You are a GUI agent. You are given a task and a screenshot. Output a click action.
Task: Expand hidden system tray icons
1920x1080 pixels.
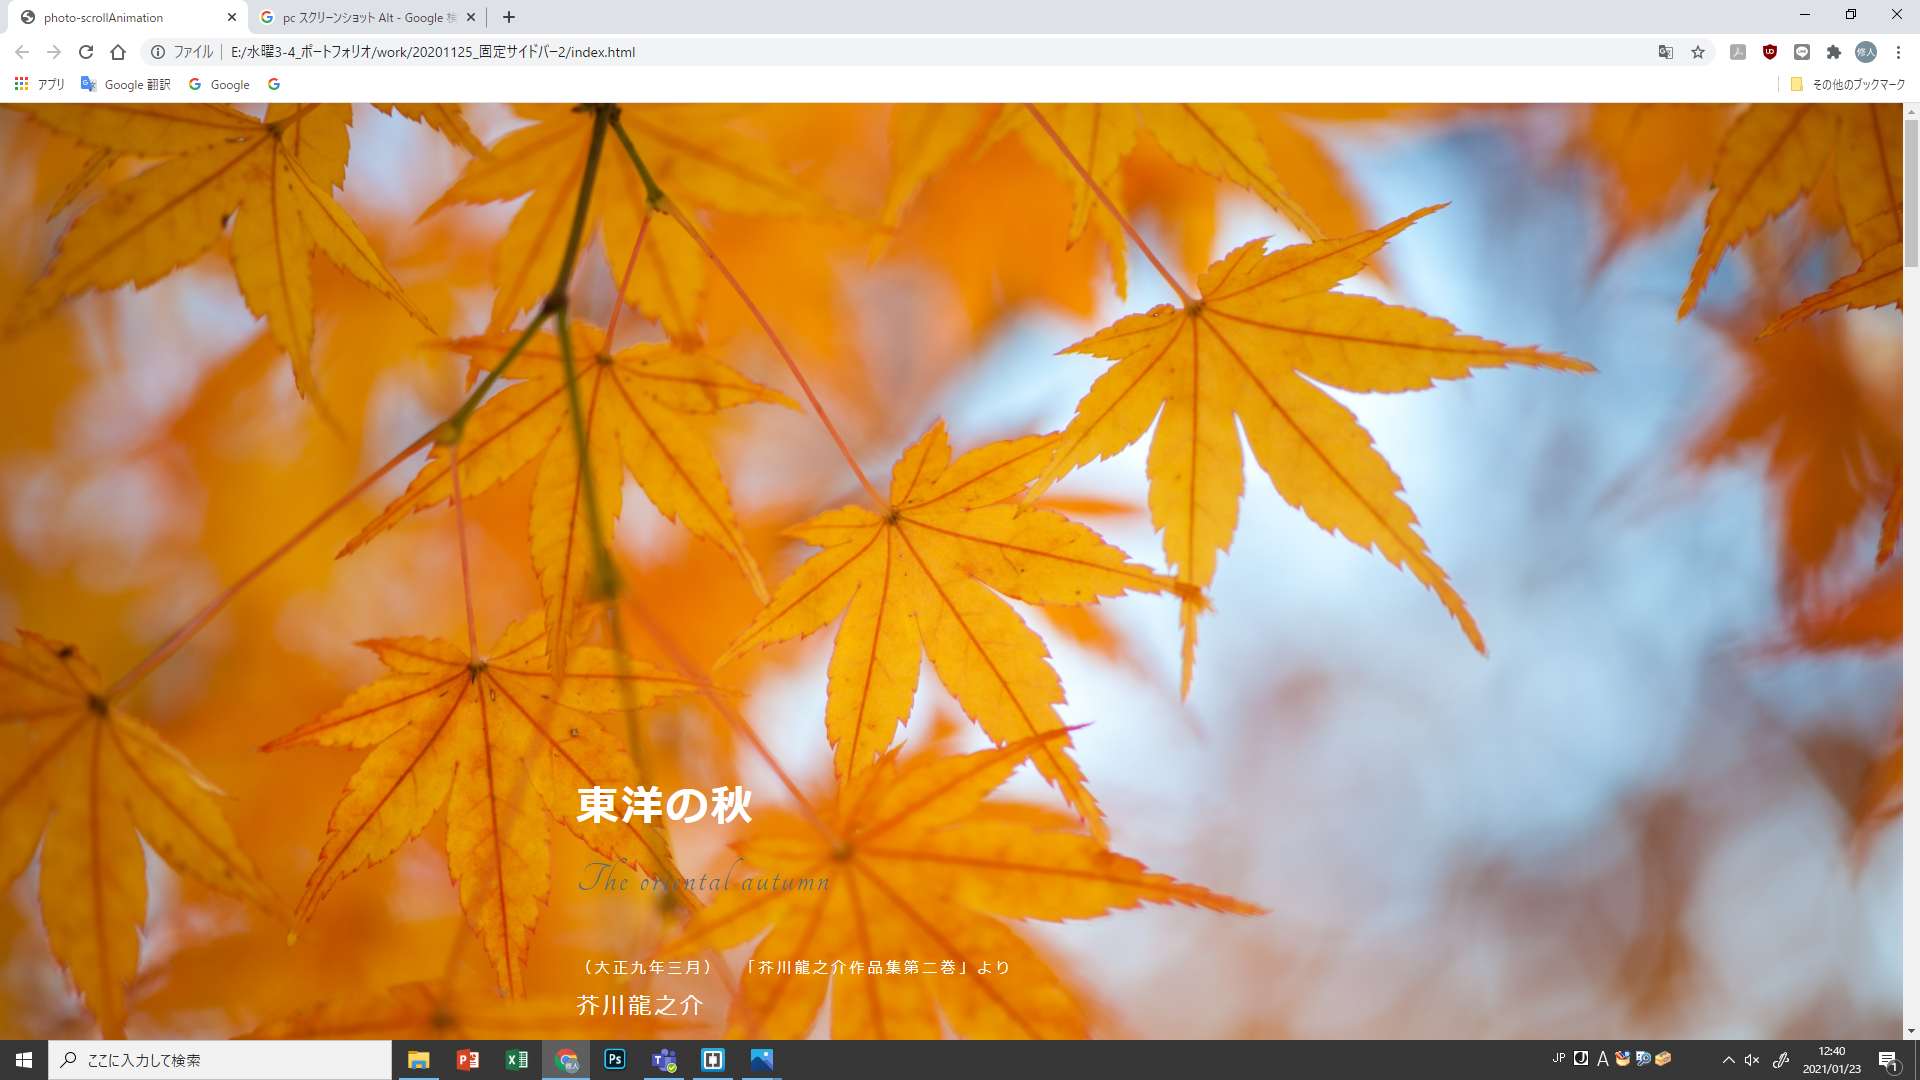(x=1728, y=1060)
